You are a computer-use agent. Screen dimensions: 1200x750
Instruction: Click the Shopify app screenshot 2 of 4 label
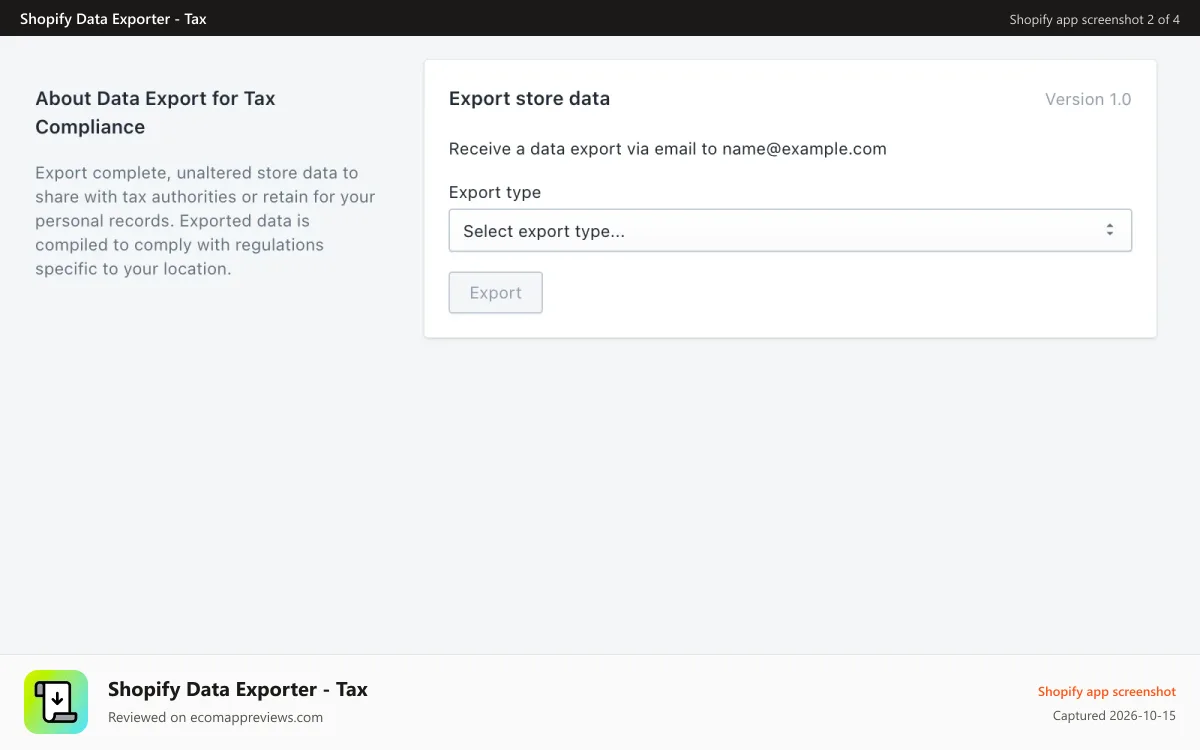pyautogui.click(x=1094, y=19)
